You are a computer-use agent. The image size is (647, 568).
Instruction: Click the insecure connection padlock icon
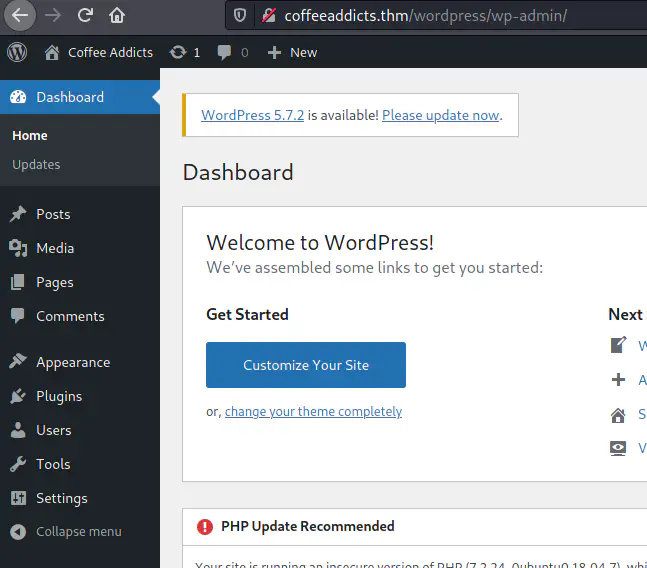267,15
